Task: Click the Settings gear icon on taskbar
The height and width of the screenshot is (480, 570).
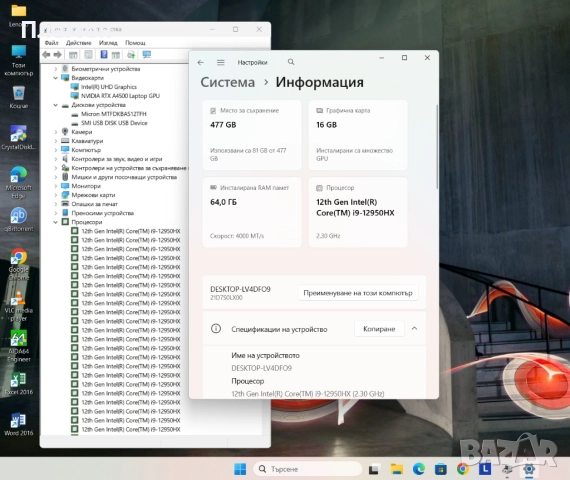Action: [x=529, y=469]
